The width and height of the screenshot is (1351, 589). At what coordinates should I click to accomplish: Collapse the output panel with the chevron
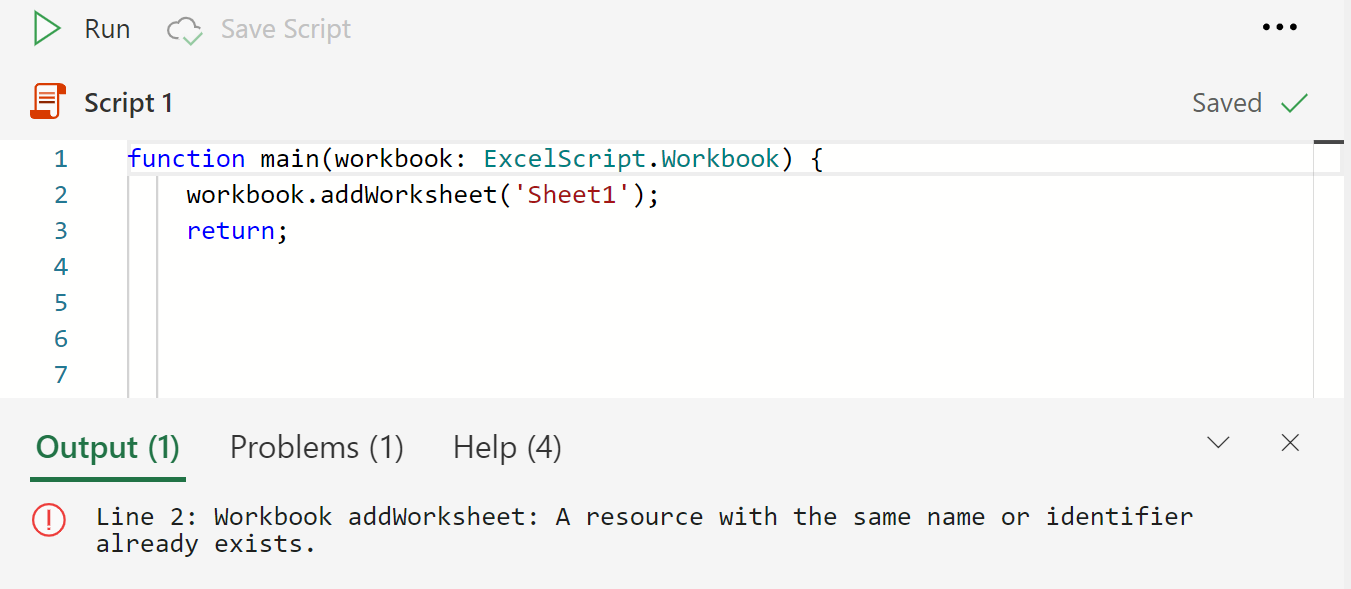point(1218,441)
